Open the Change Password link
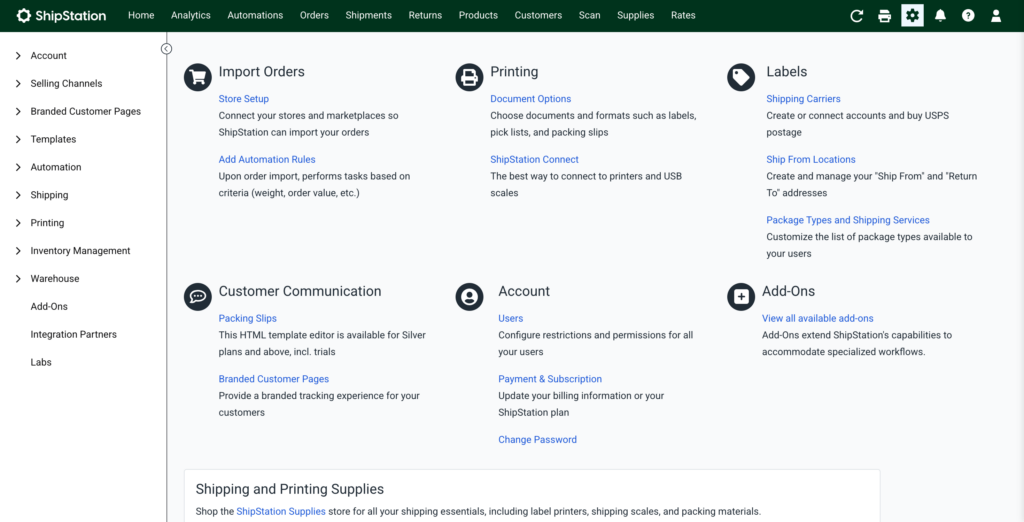Viewport: 1024px width, 522px height. click(x=537, y=440)
